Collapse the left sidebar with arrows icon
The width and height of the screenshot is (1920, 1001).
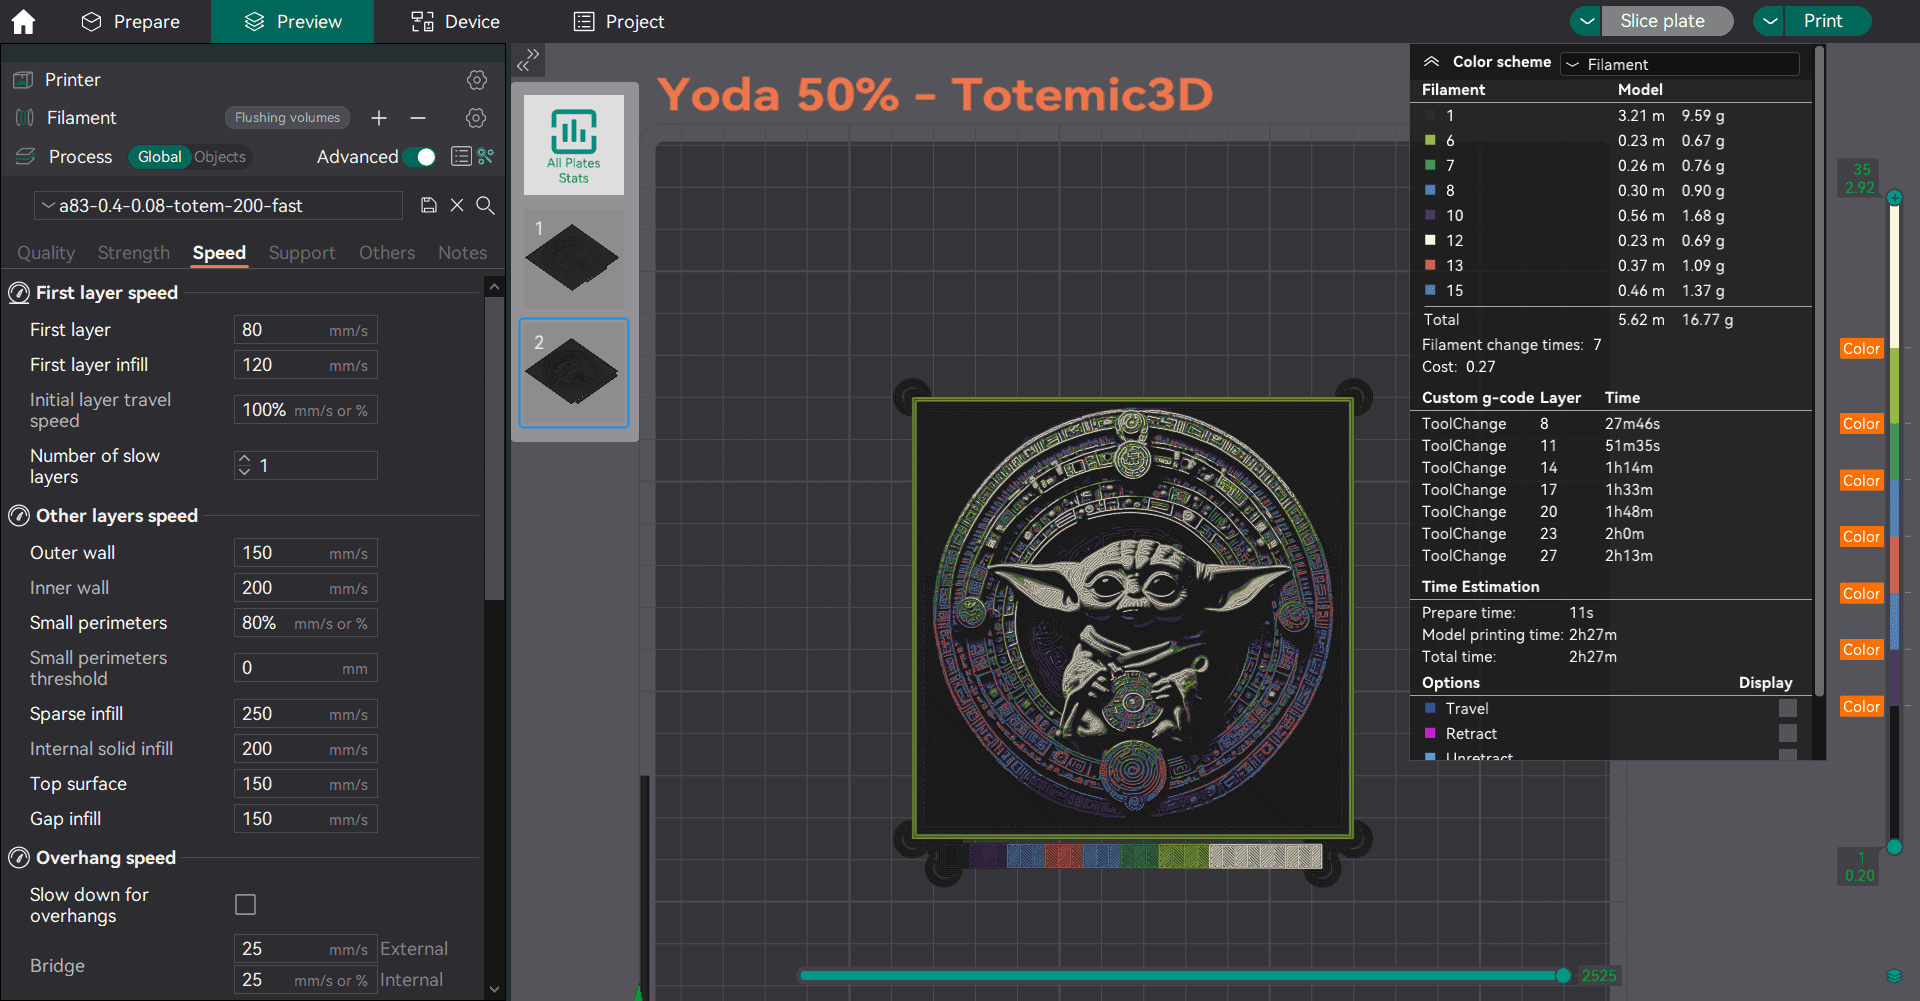[528, 60]
